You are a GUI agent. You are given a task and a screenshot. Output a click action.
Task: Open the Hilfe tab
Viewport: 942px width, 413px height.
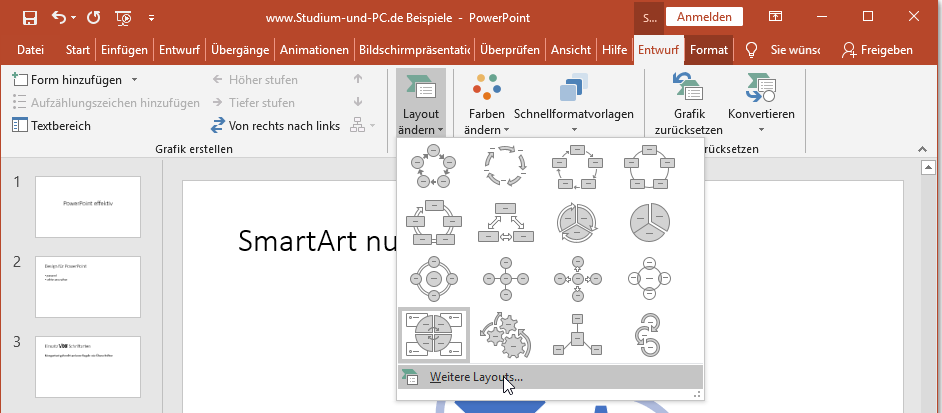point(615,50)
